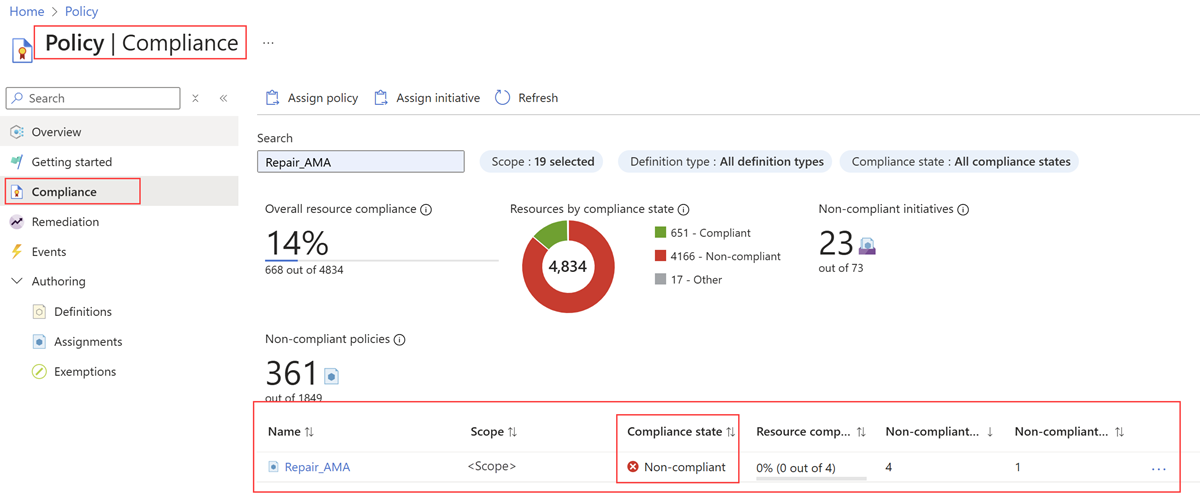Click the 14% compliance value
Image resolution: width=1200 pixels, height=496 pixels.
(298, 243)
